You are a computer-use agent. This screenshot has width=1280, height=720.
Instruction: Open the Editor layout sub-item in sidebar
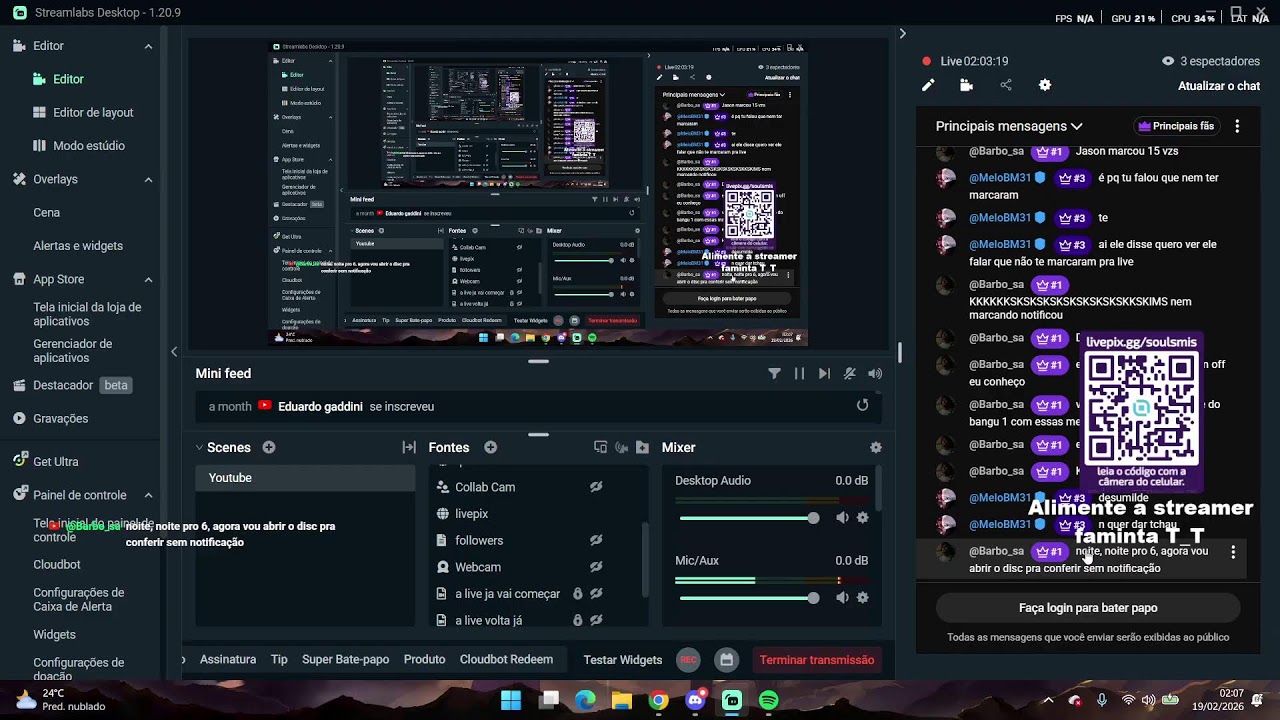point(68,79)
